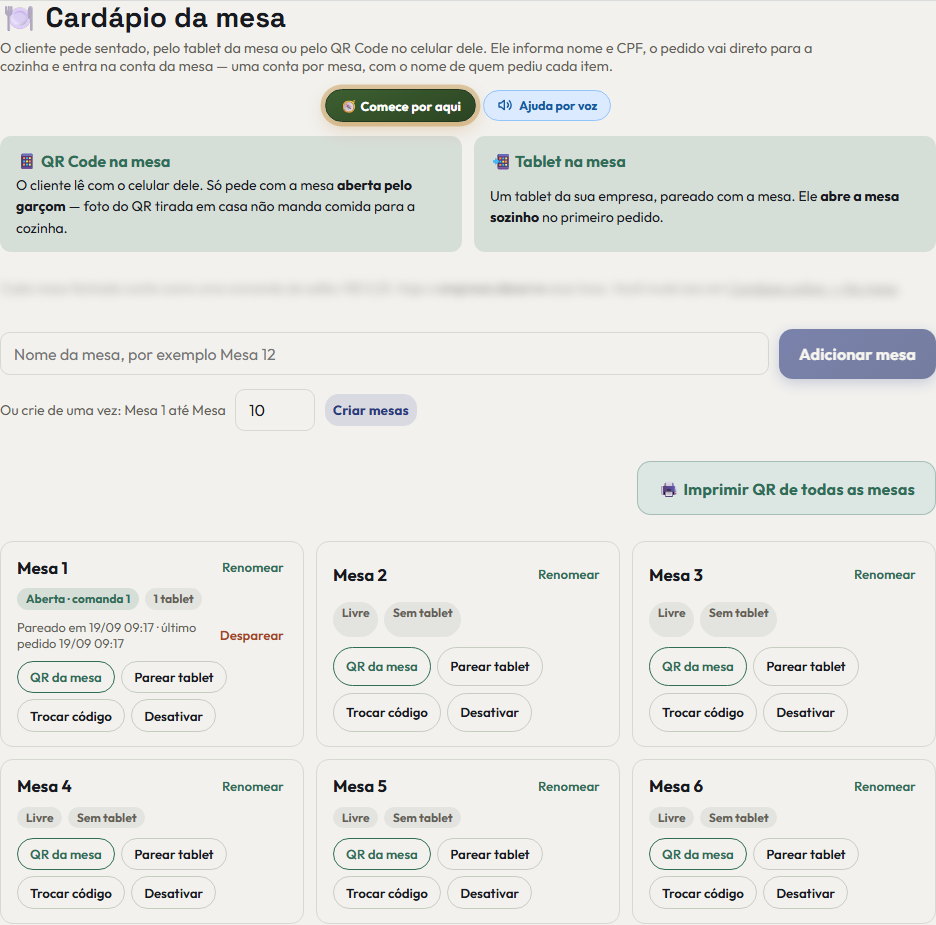Click the Tablet na mesa icon
This screenshot has width=936, height=925.
[501, 161]
